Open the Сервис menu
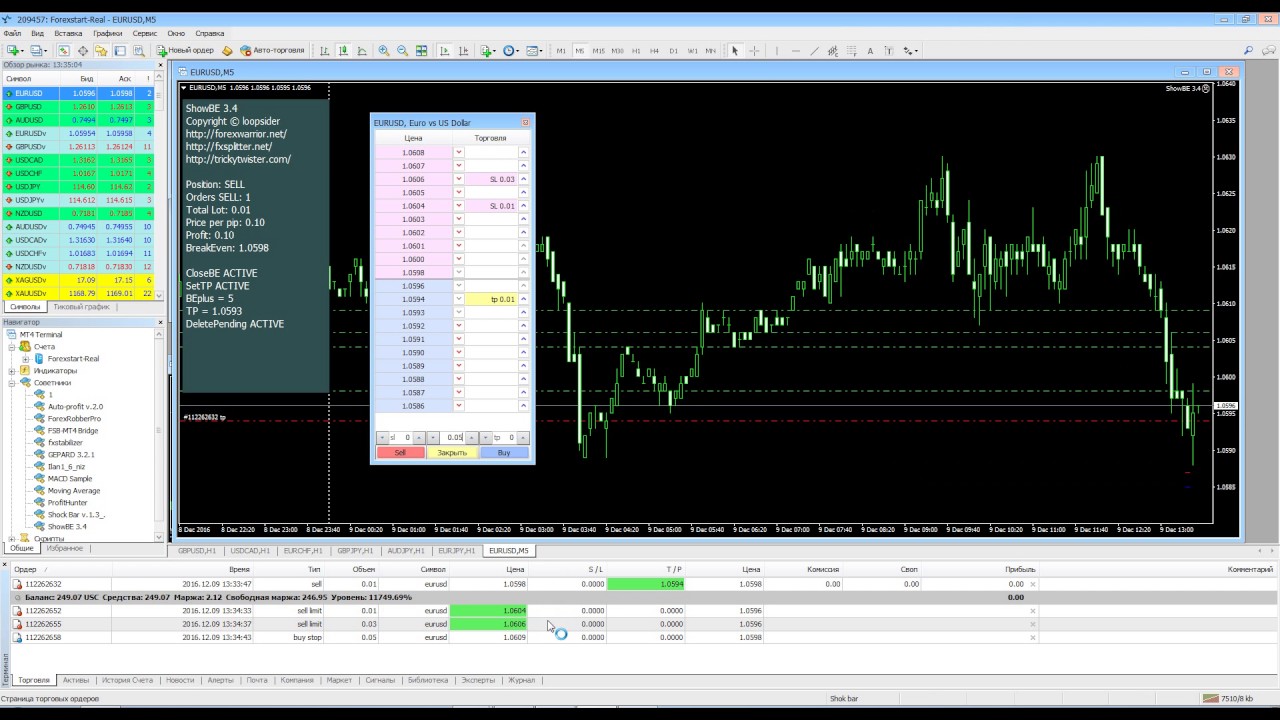The image size is (1280, 720). click(x=145, y=33)
